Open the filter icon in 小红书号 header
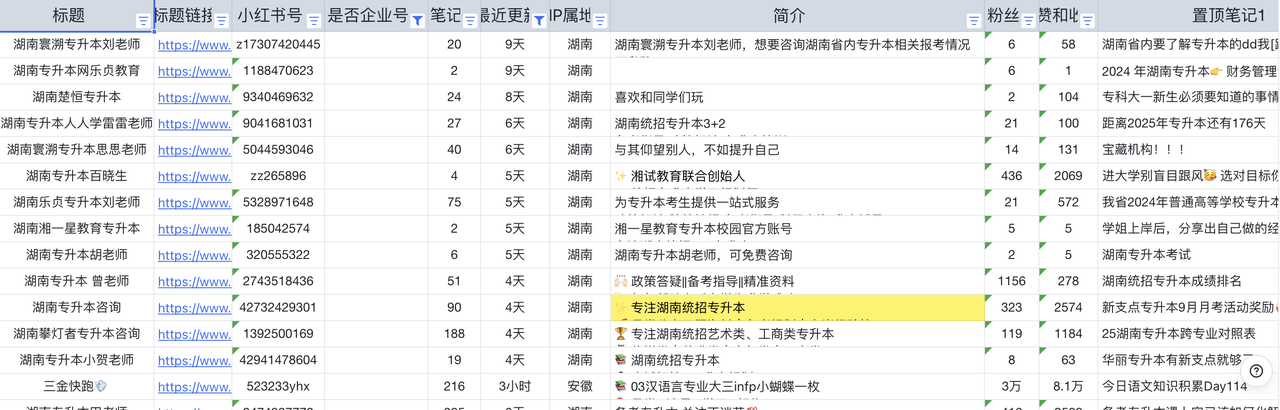The width and height of the screenshot is (1280, 410). (314, 20)
